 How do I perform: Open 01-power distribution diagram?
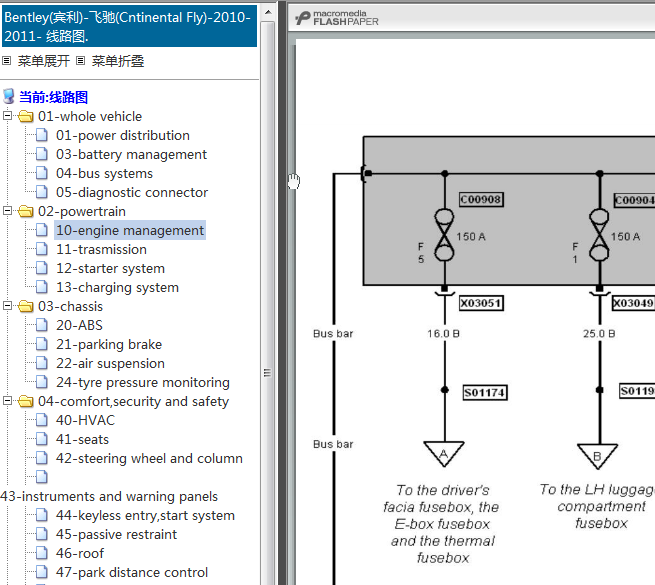(x=123, y=135)
